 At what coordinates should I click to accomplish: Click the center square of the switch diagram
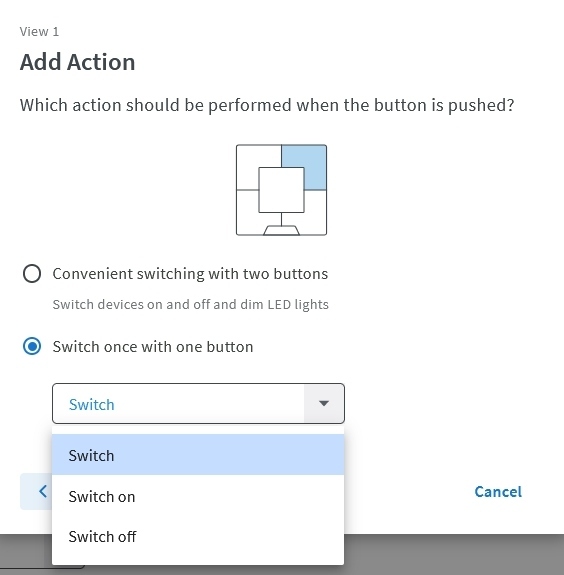tap(281, 190)
